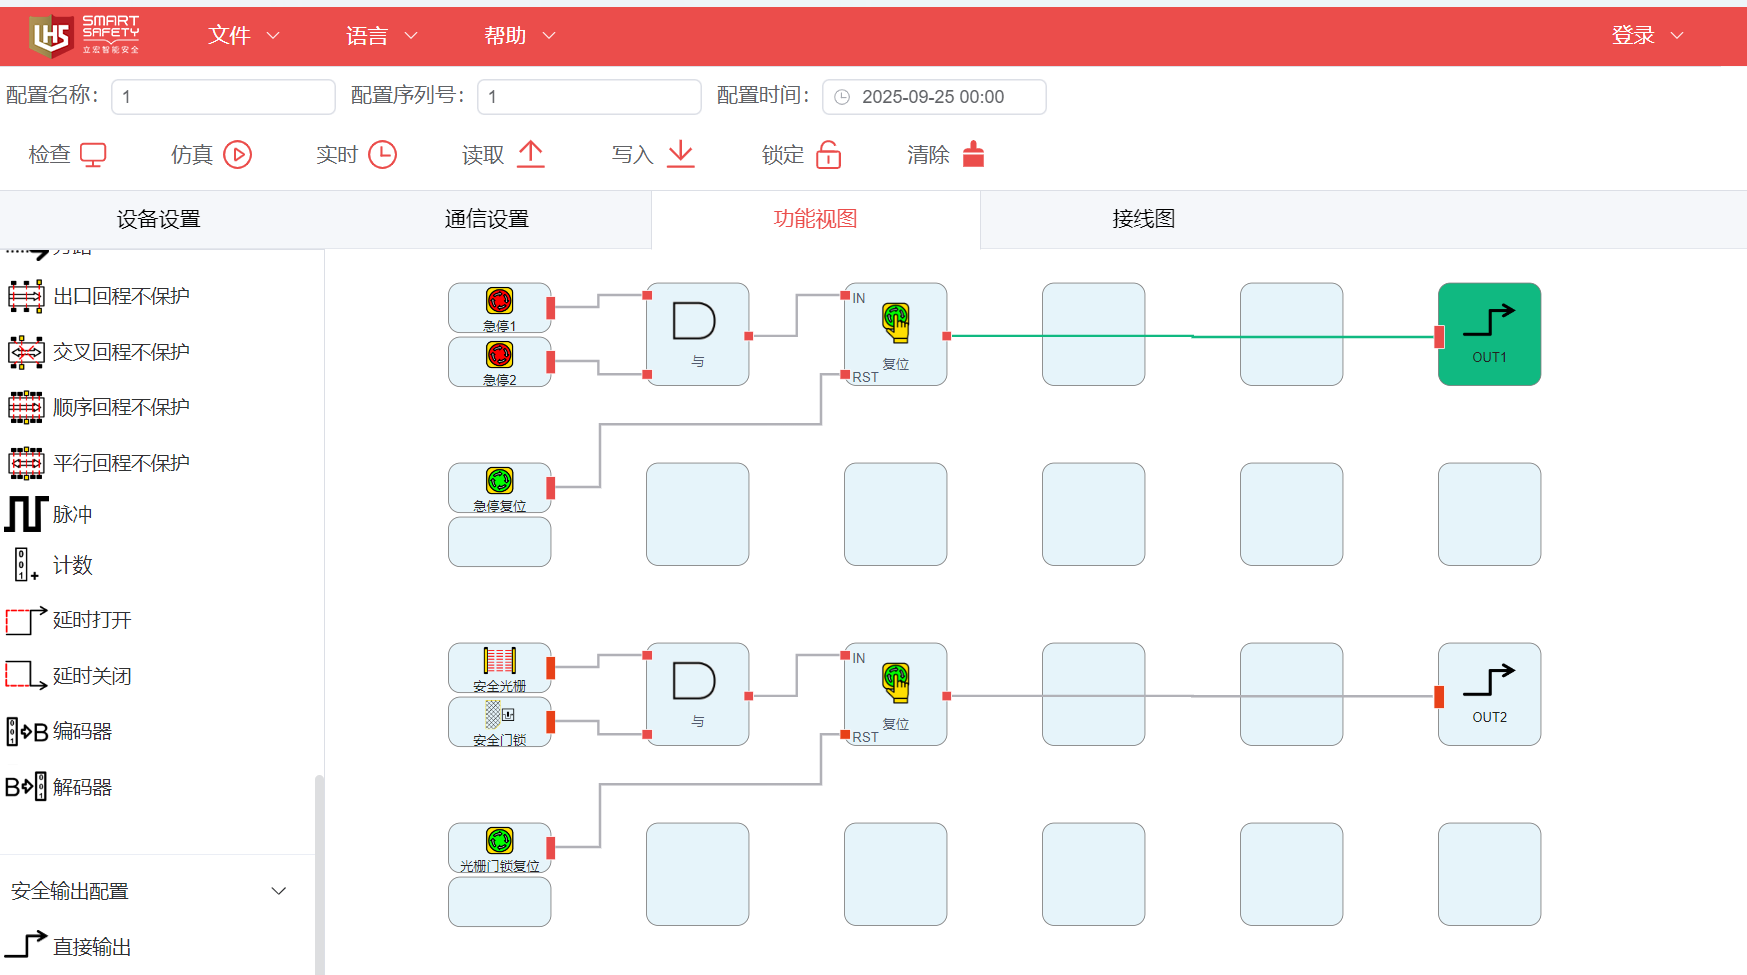The height and width of the screenshot is (975, 1747).
Task: Click the 实时 real-time clock icon
Action: tap(382, 155)
